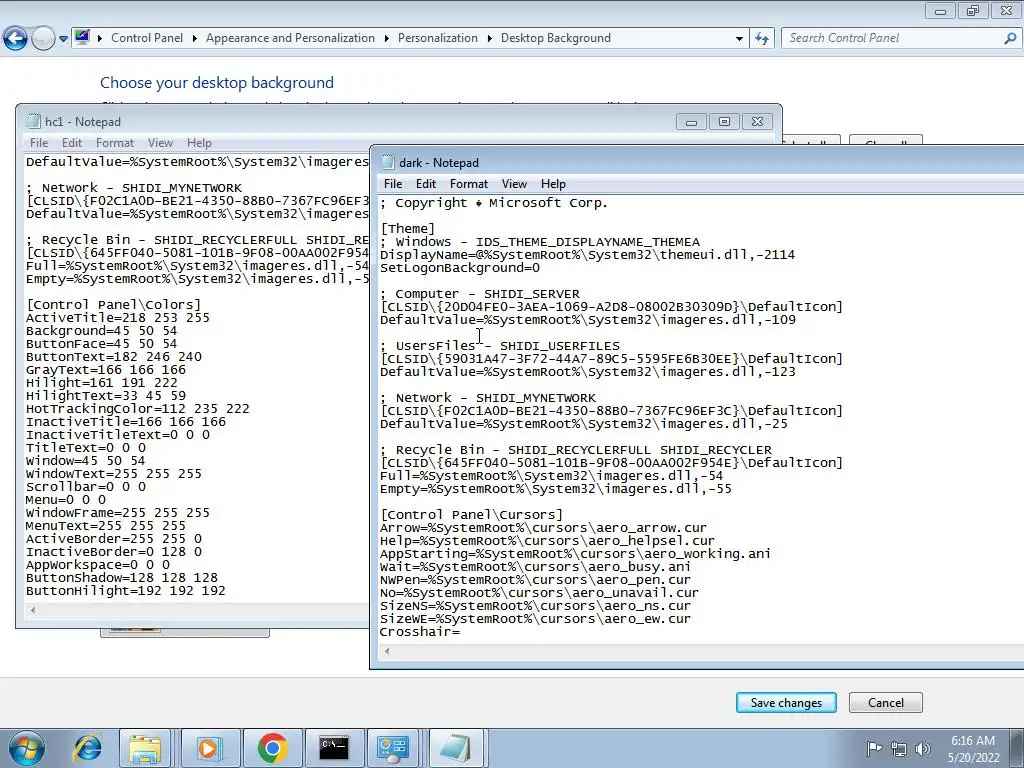
Task: Expand chevron after Personalization breadcrumb
Action: (x=490, y=39)
